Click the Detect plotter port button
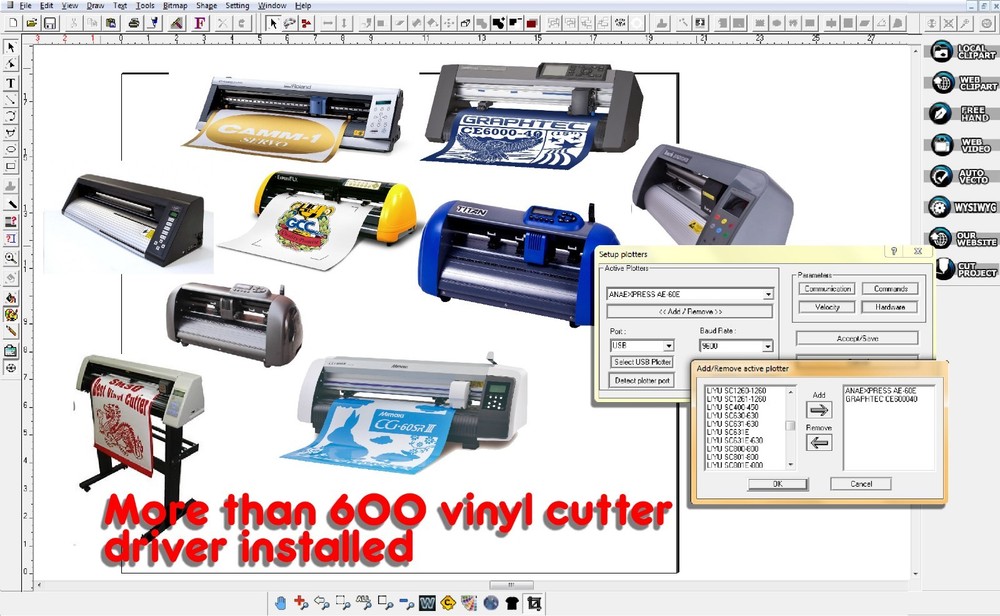This screenshot has width=1000, height=616. [642, 380]
